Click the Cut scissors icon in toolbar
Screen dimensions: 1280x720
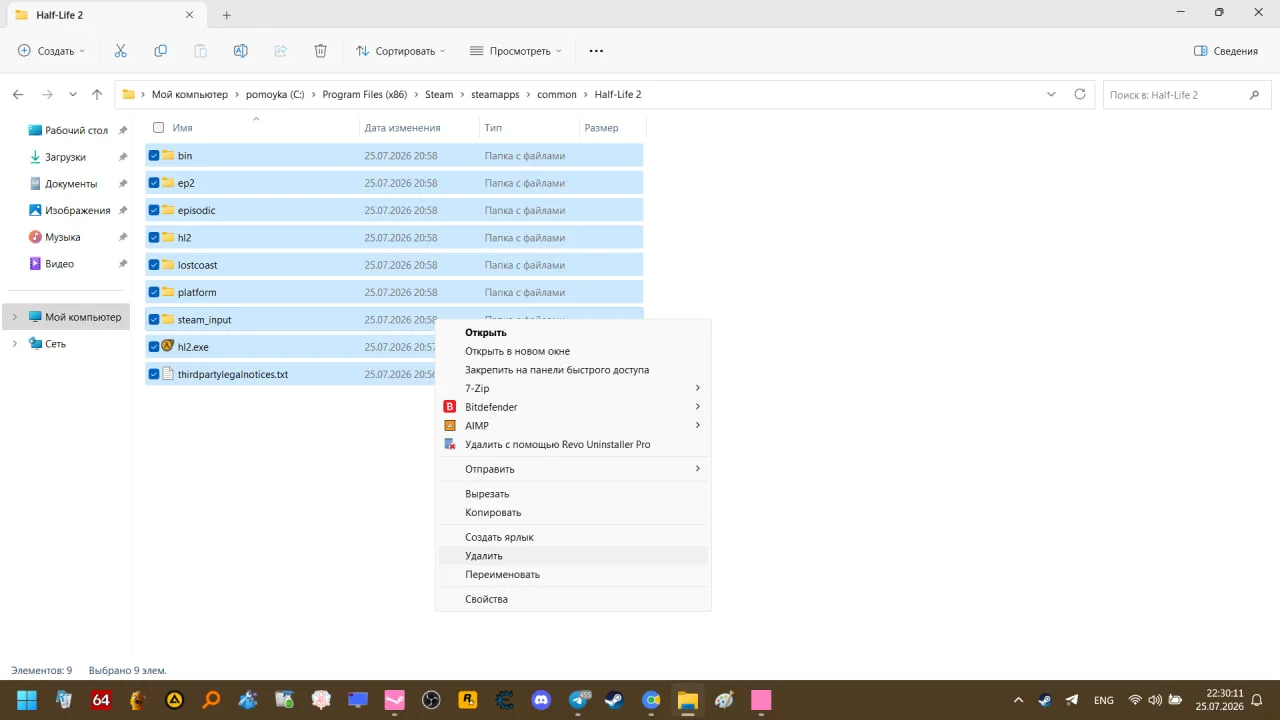[121, 51]
